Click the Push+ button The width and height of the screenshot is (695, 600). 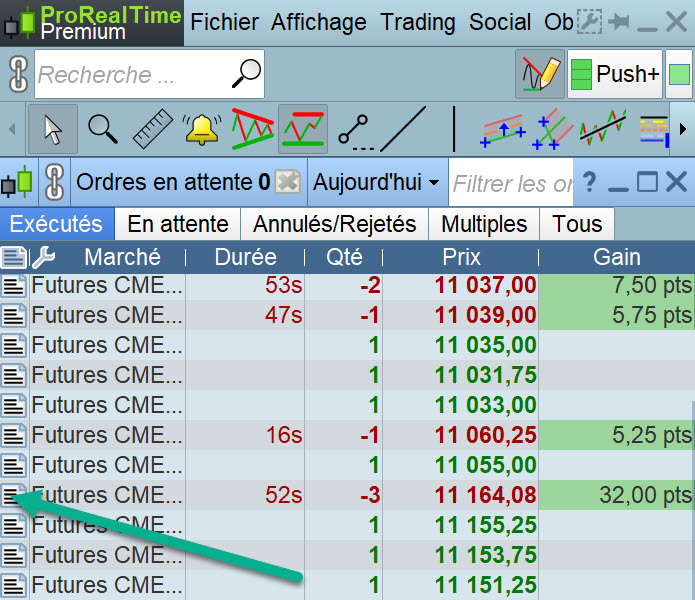(x=615, y=74)
